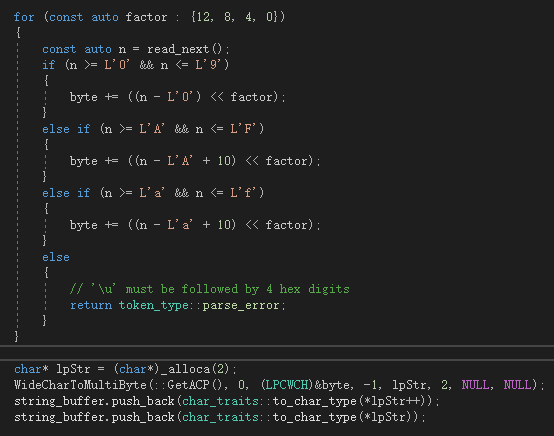This screenshot has height=436, width=554.
Task: Click the 'for' keyword starting the loop
Action: [24, 17]
